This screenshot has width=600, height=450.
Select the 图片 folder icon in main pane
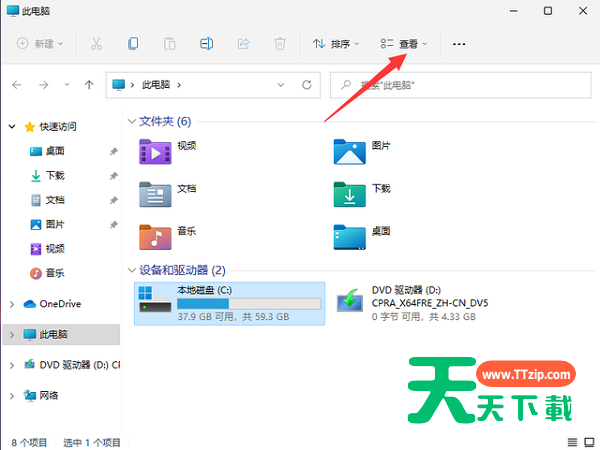coord(349,152)
